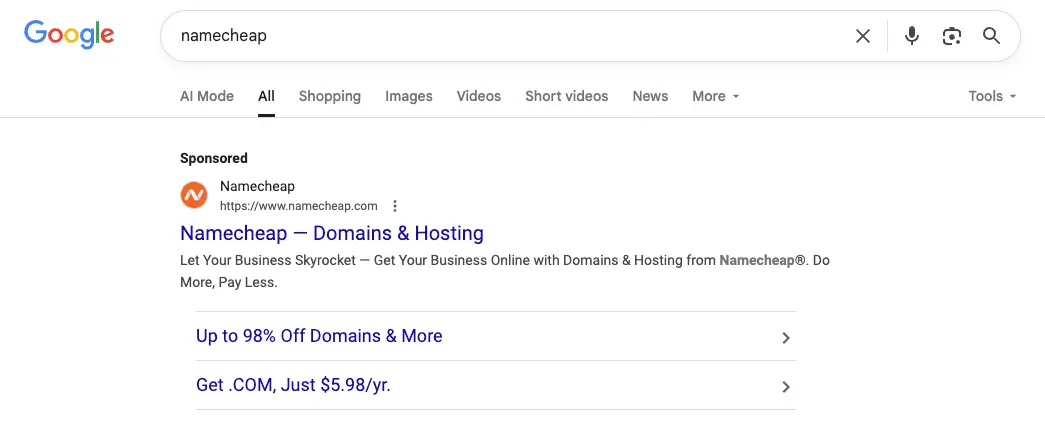Open "Namecheap — Domains & Hosting" ad title

tap(332, 233)
